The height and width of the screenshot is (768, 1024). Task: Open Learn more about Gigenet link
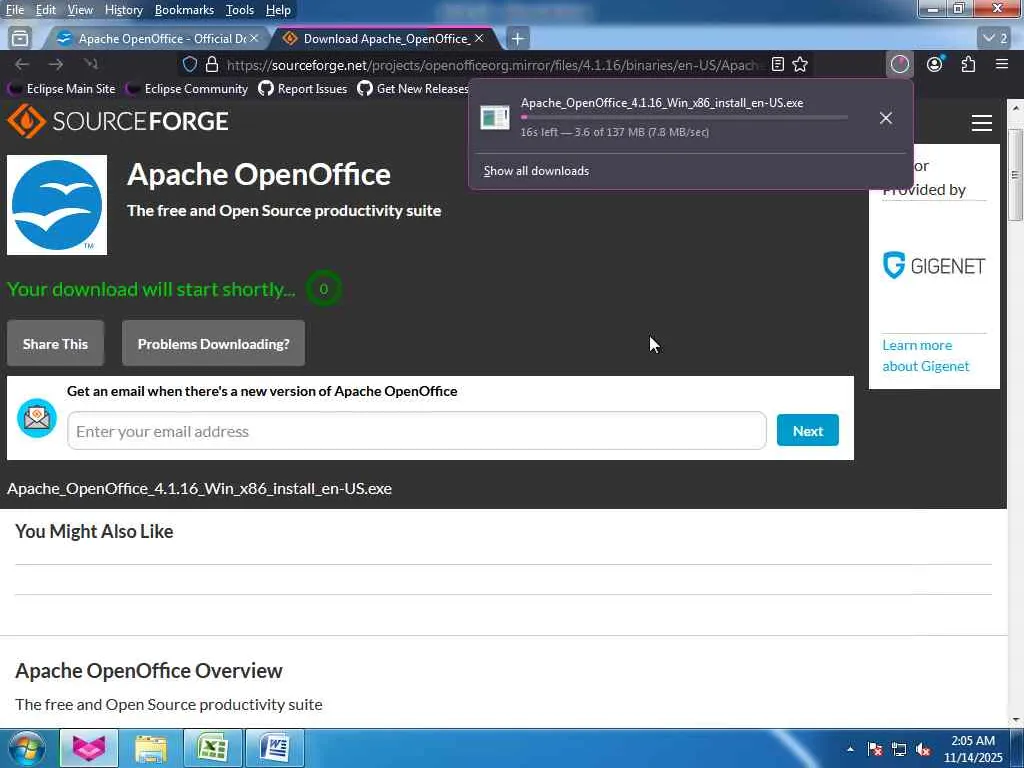(925, 356)
